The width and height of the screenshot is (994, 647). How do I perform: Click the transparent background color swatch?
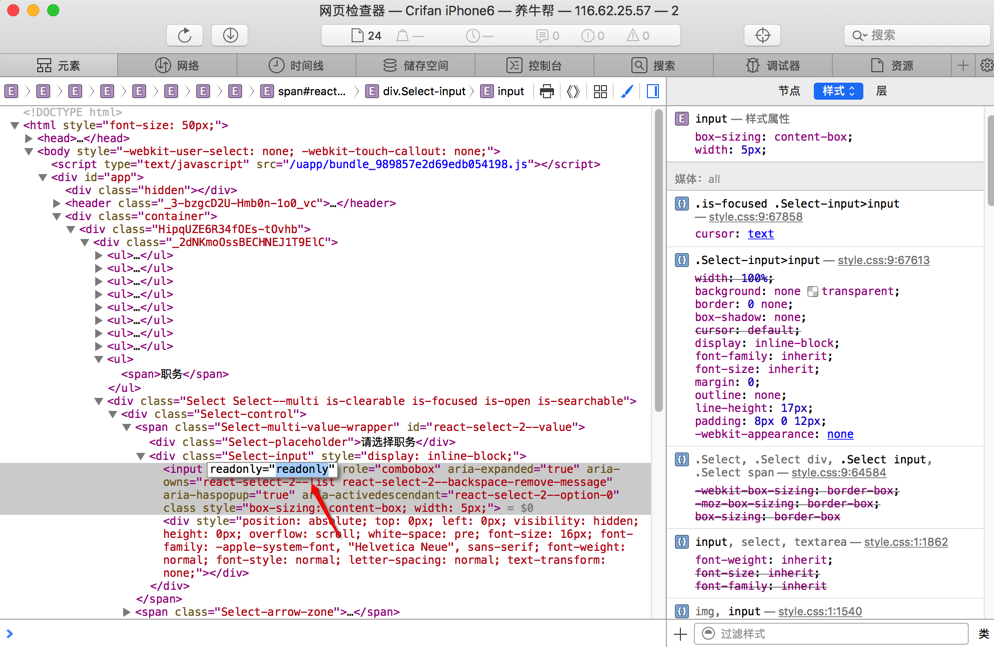[x=812, y=291]
